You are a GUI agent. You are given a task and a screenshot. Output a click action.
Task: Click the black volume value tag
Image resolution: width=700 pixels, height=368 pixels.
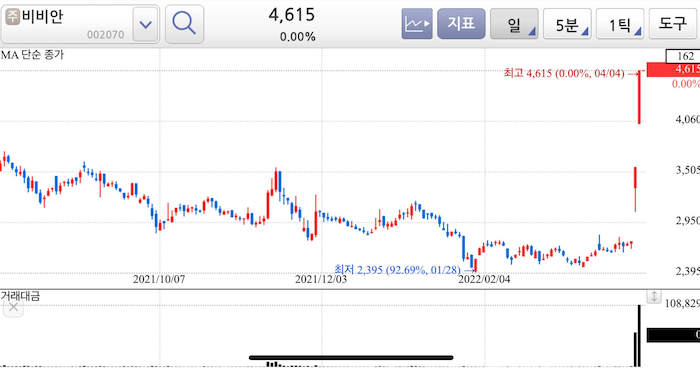[x=674, y=335]
